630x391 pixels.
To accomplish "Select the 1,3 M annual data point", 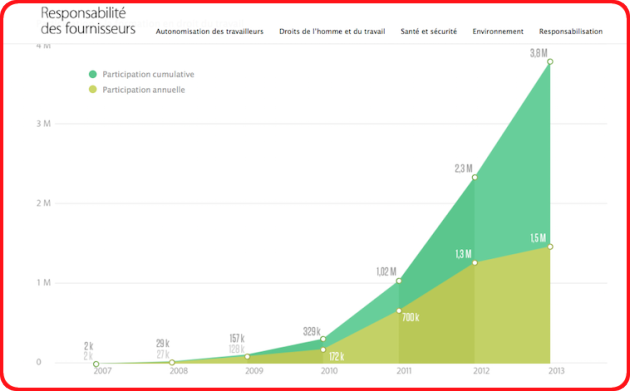I will coord(475,263).
